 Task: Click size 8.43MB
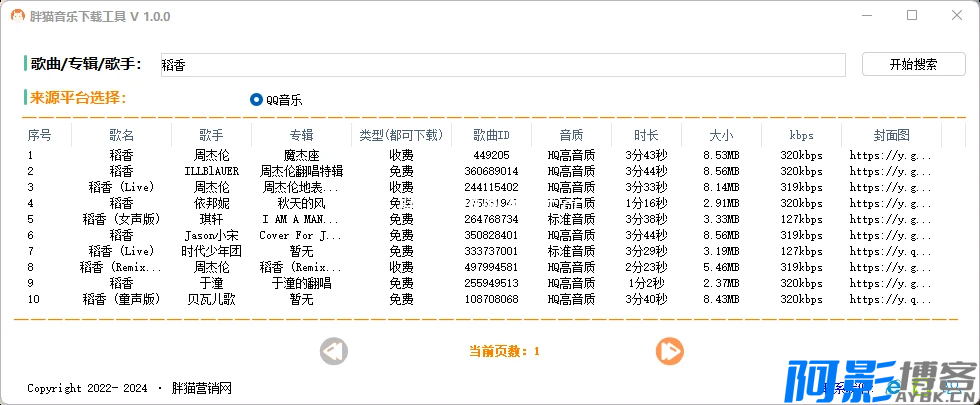[x=721, y=299]
